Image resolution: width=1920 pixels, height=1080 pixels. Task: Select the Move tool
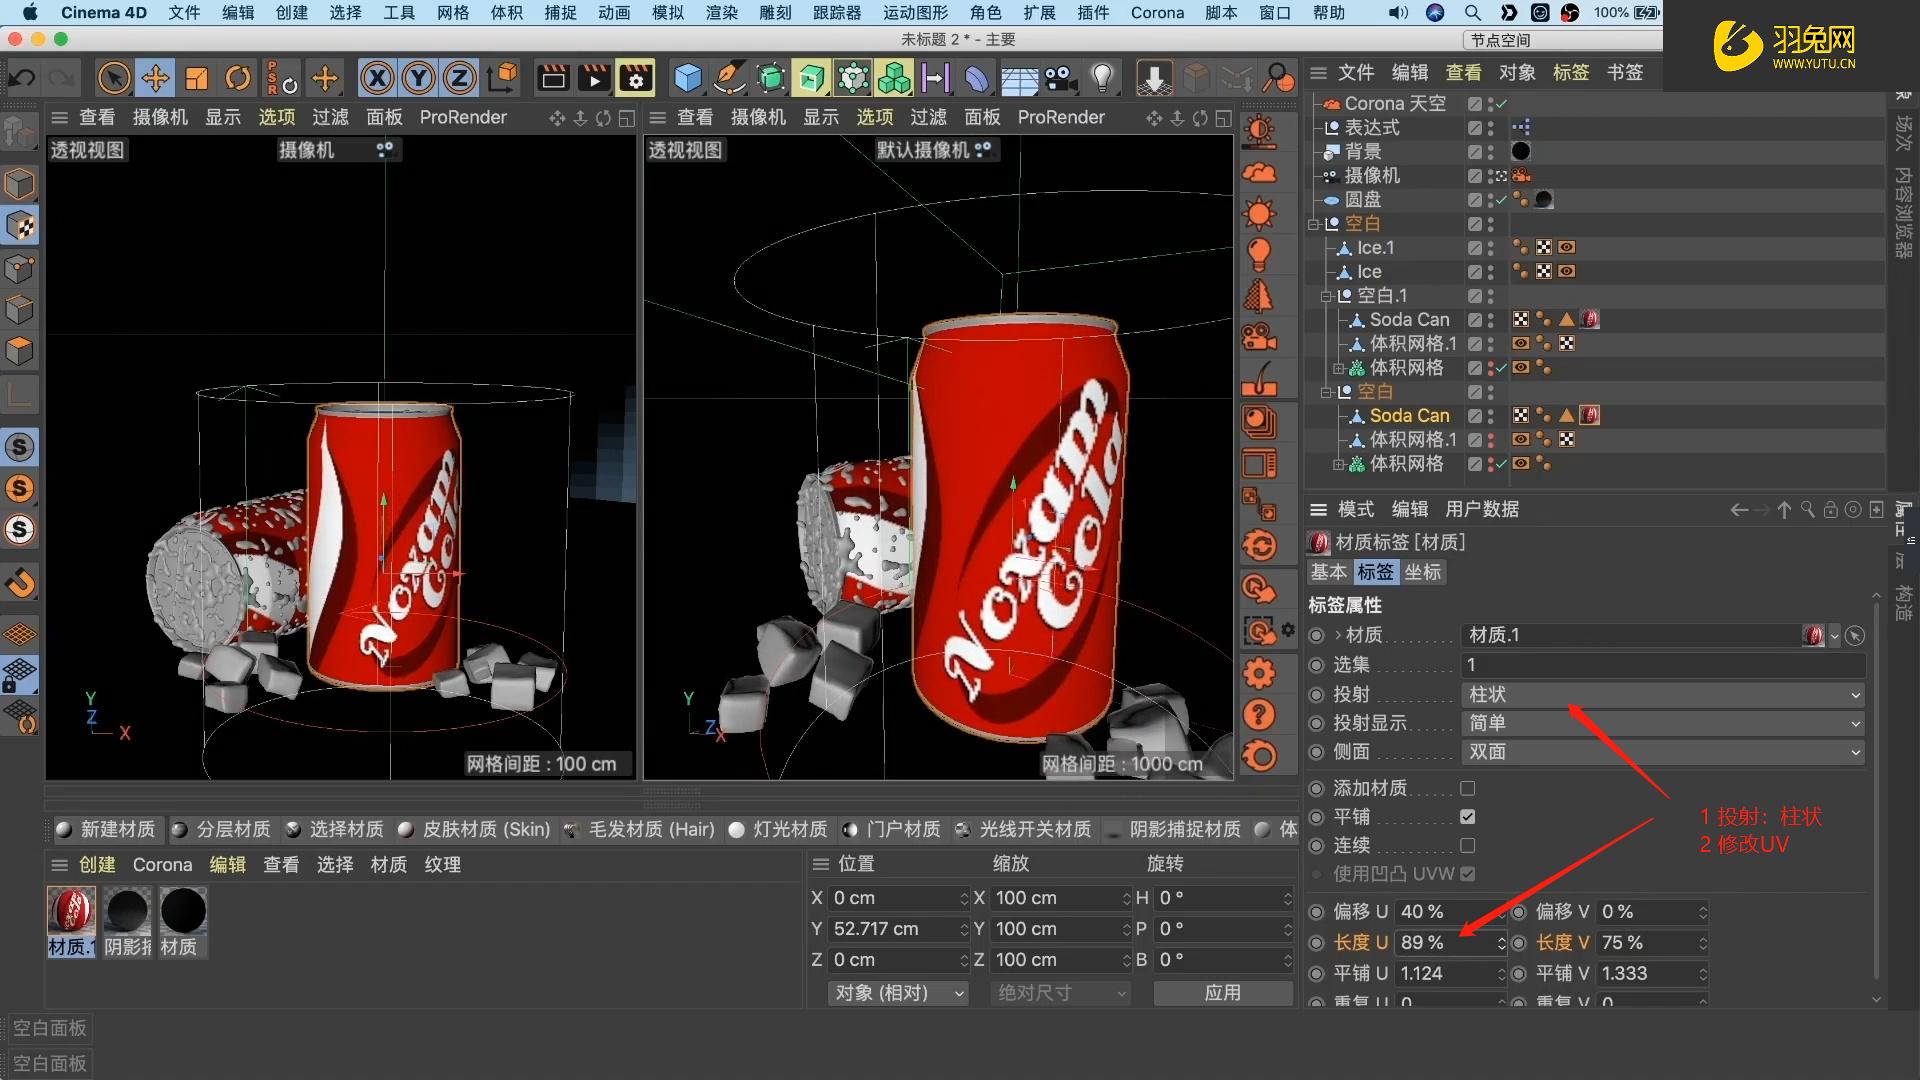(x=155, y=77)
